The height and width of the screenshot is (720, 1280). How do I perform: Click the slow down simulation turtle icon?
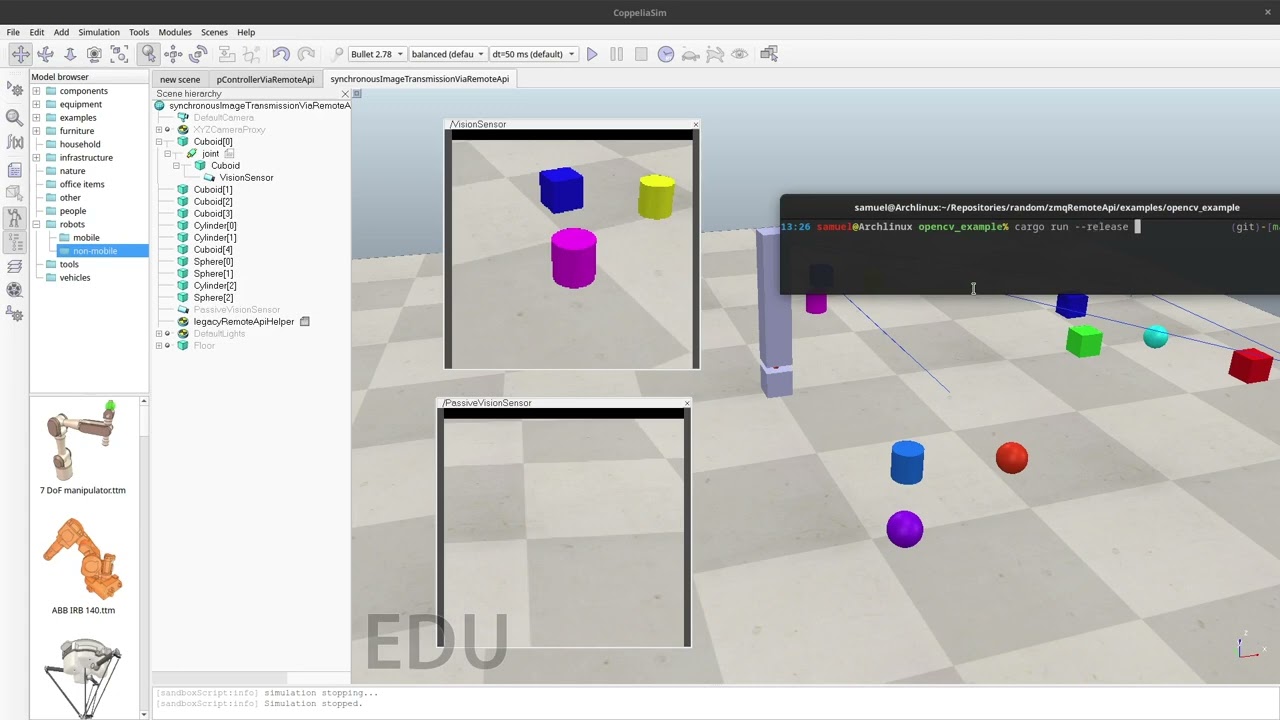691,54
